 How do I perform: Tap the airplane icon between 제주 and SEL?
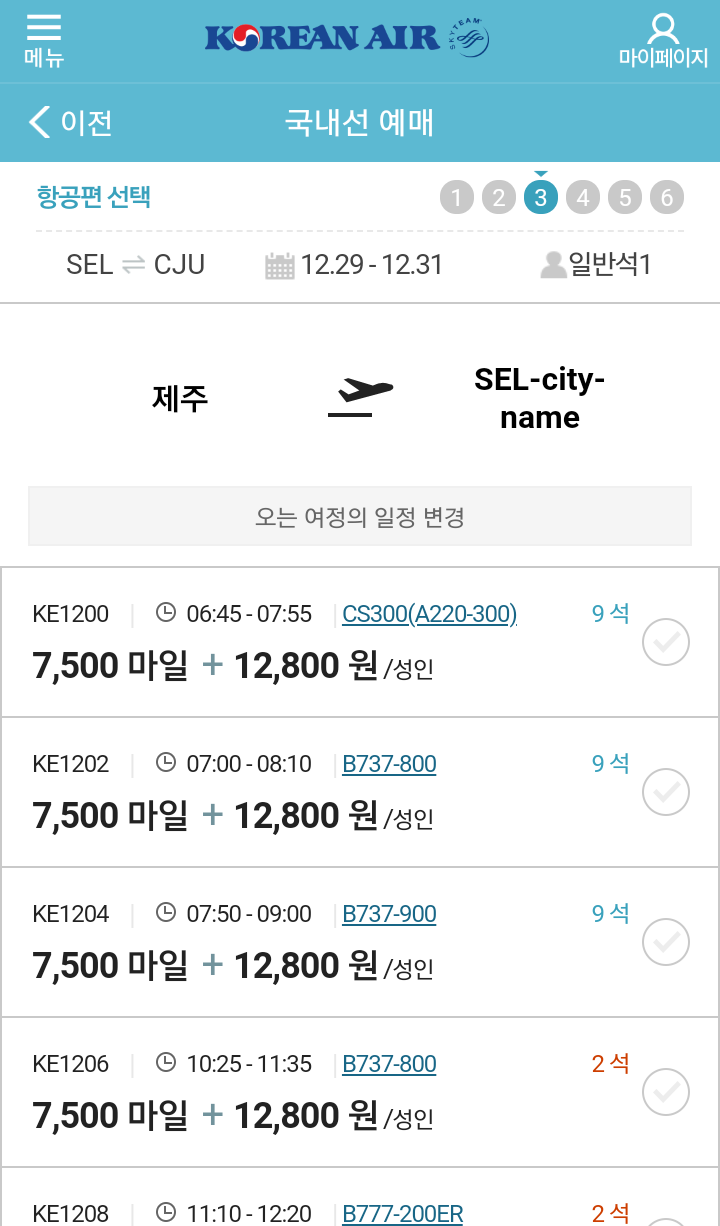360,397
